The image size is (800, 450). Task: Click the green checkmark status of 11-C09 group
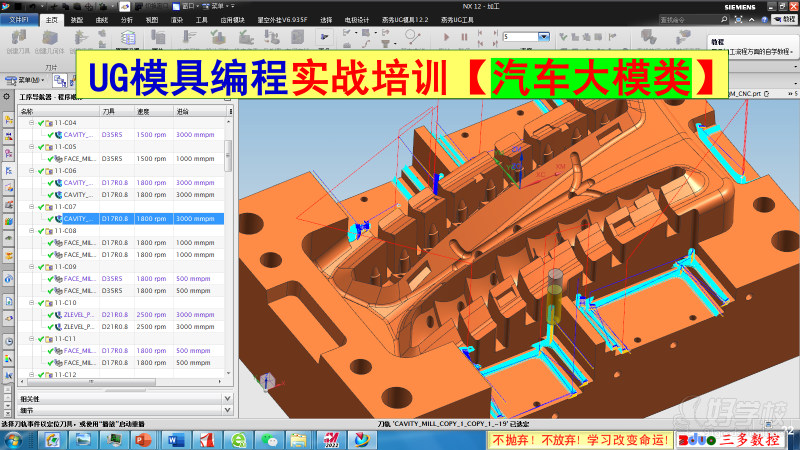[x=39, y=267]
